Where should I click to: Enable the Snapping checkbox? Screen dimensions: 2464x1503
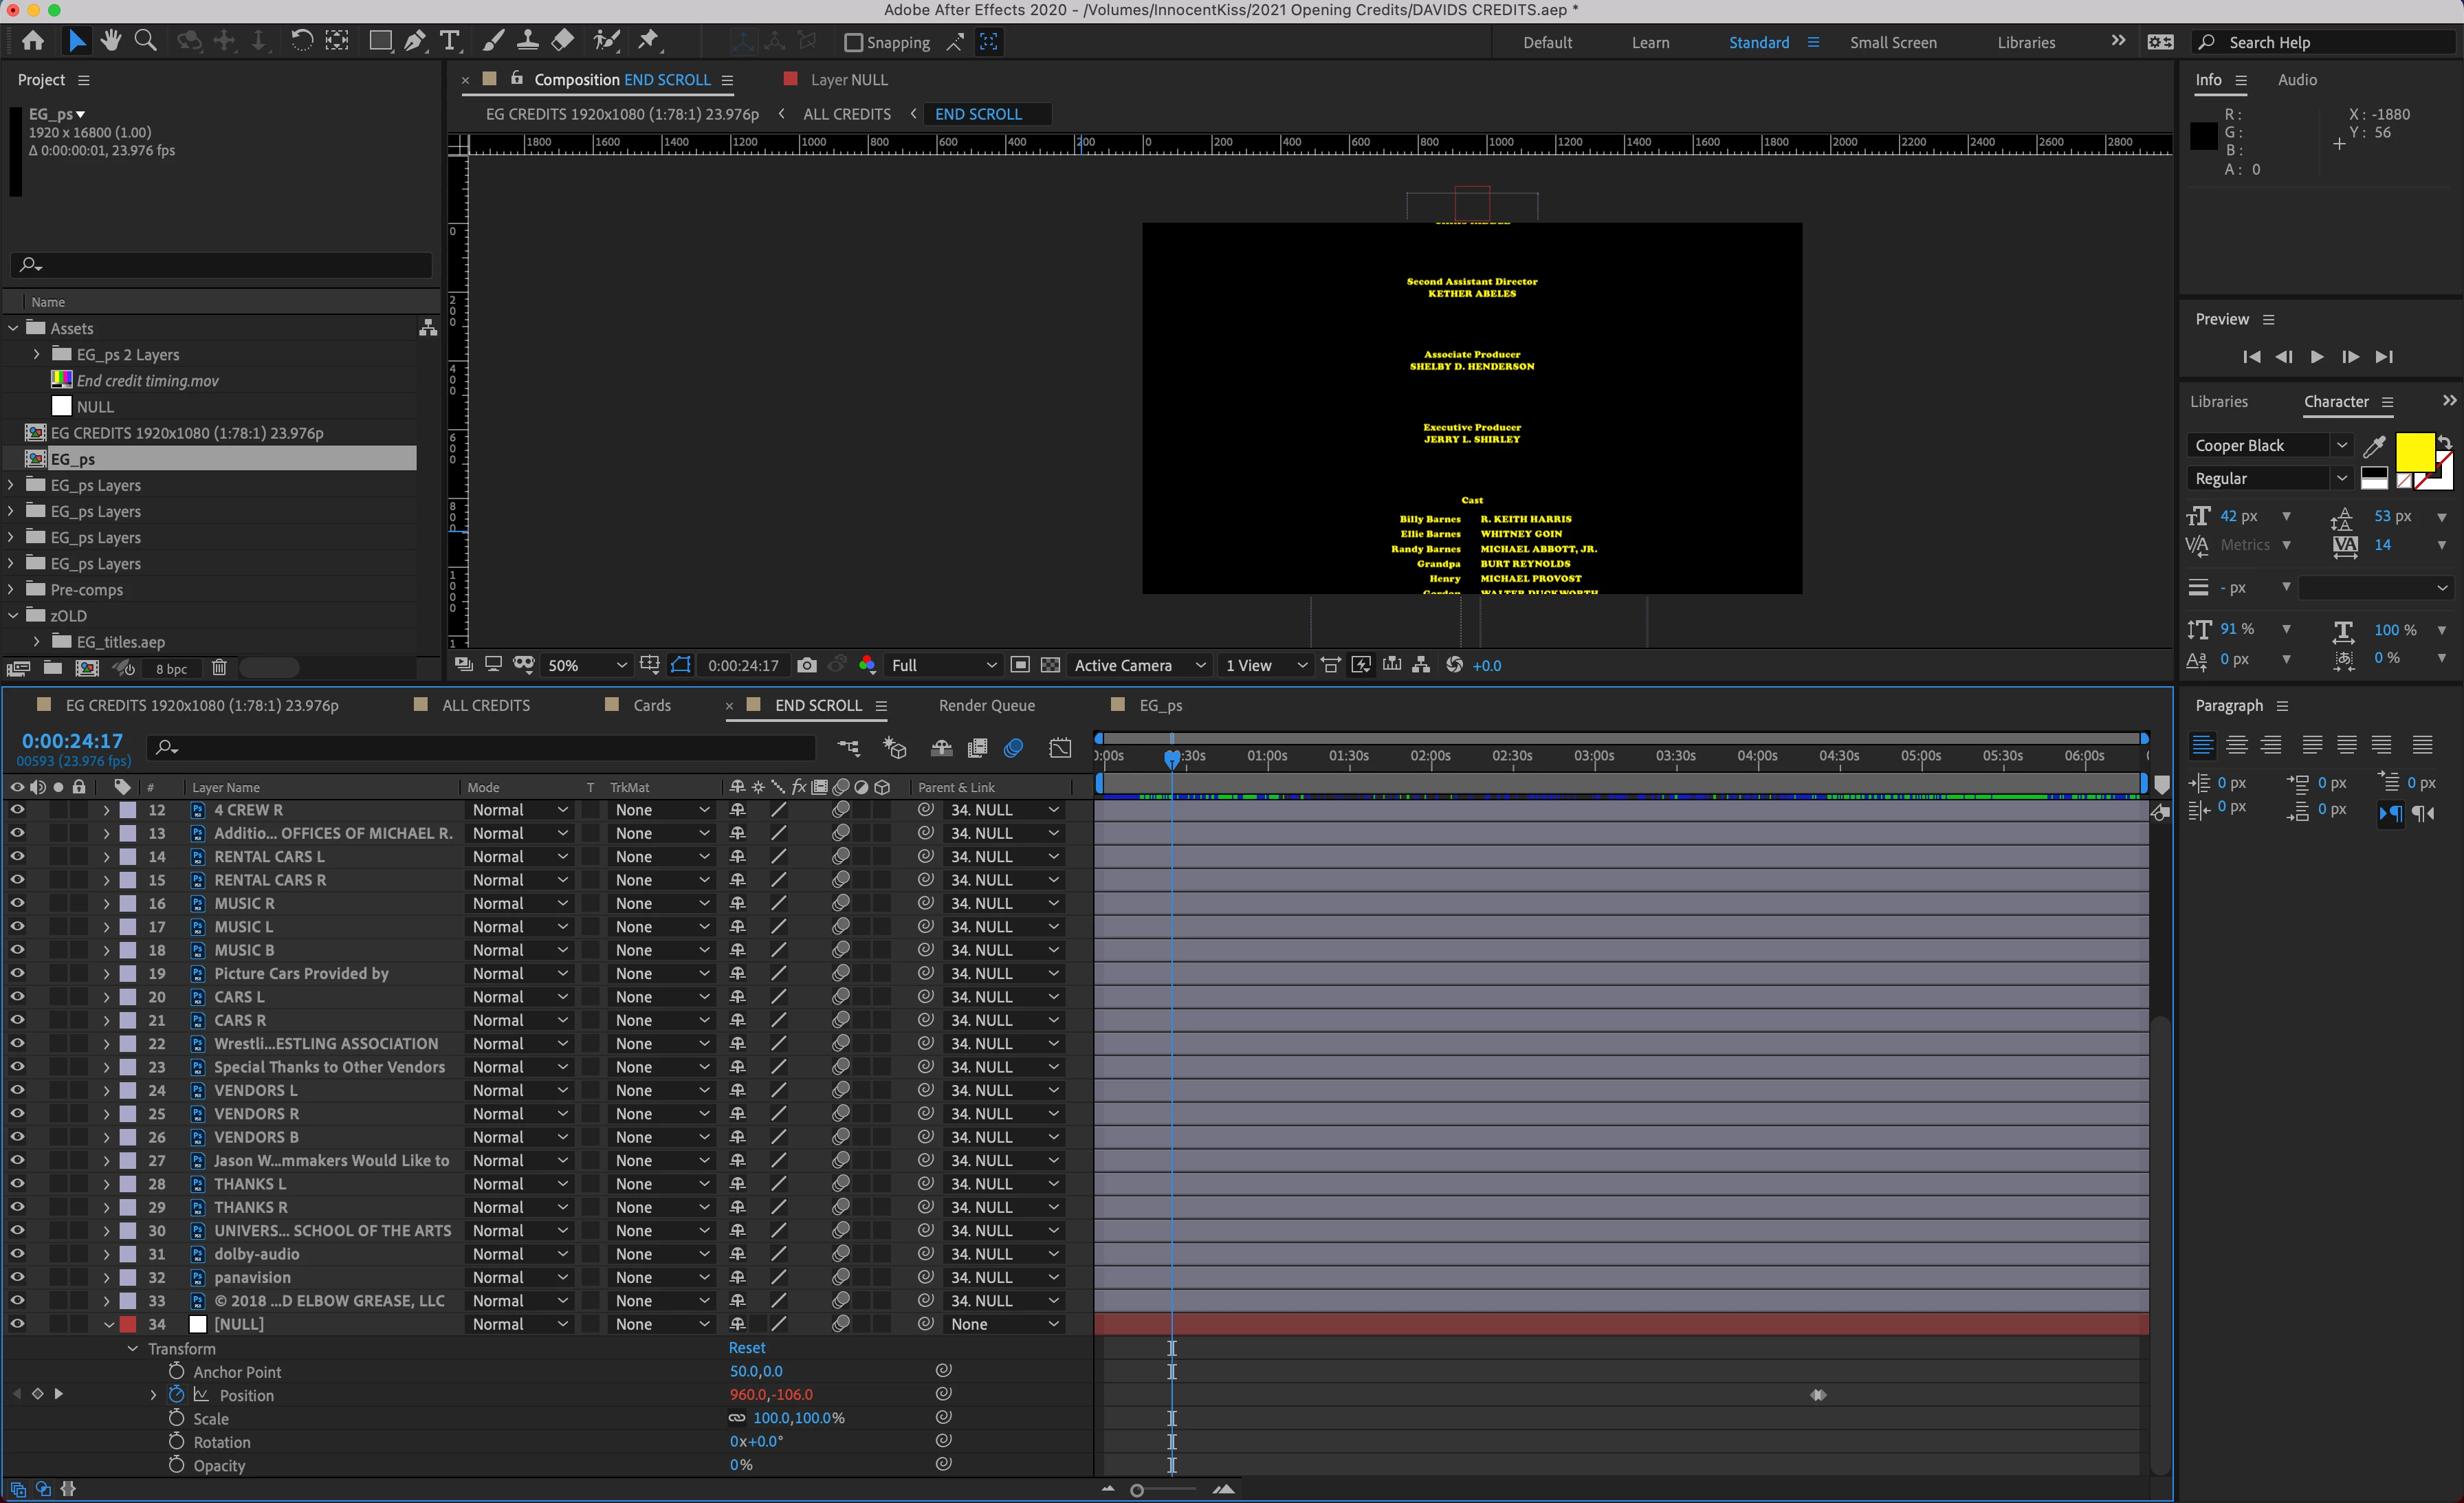[x=853, y=42]
